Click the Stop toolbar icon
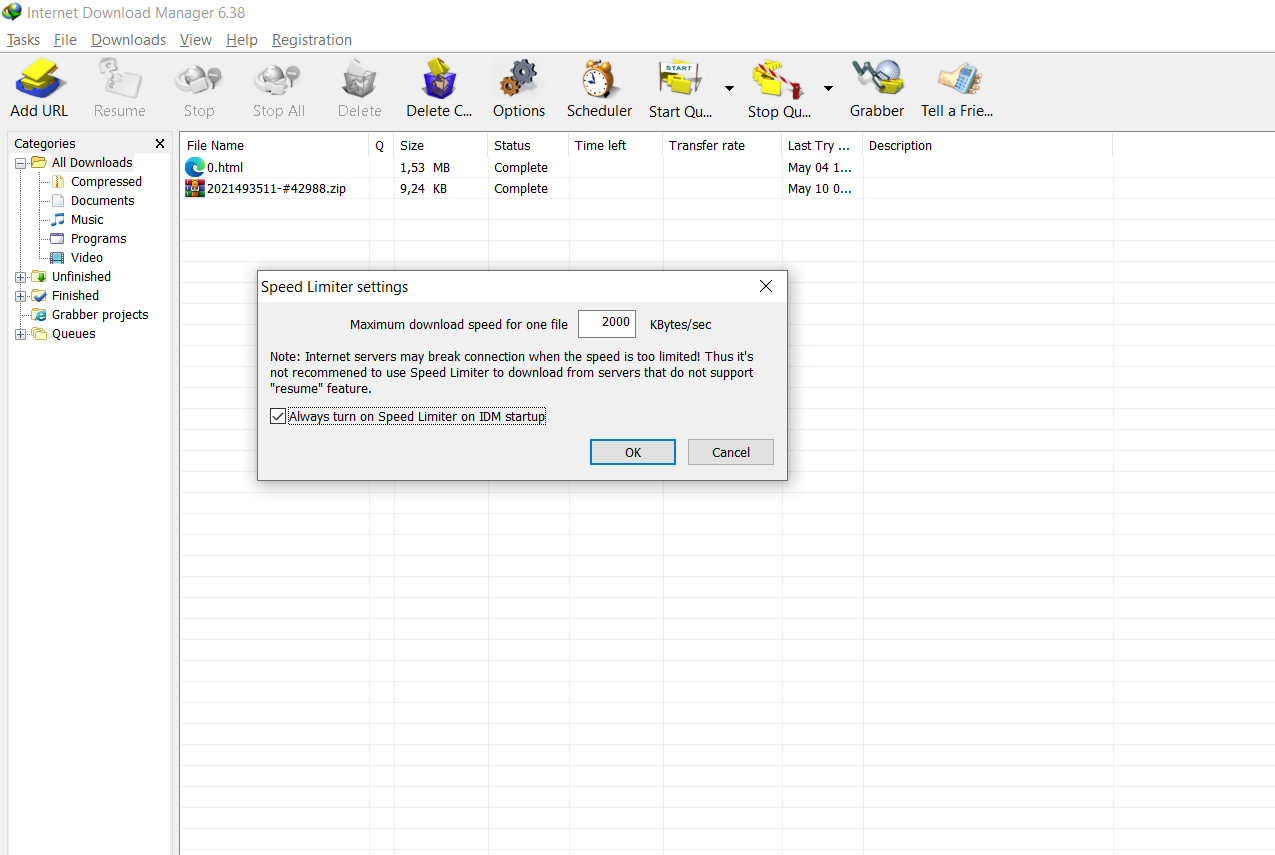This screenshot has width=1275, height=855. coord(199,78)
